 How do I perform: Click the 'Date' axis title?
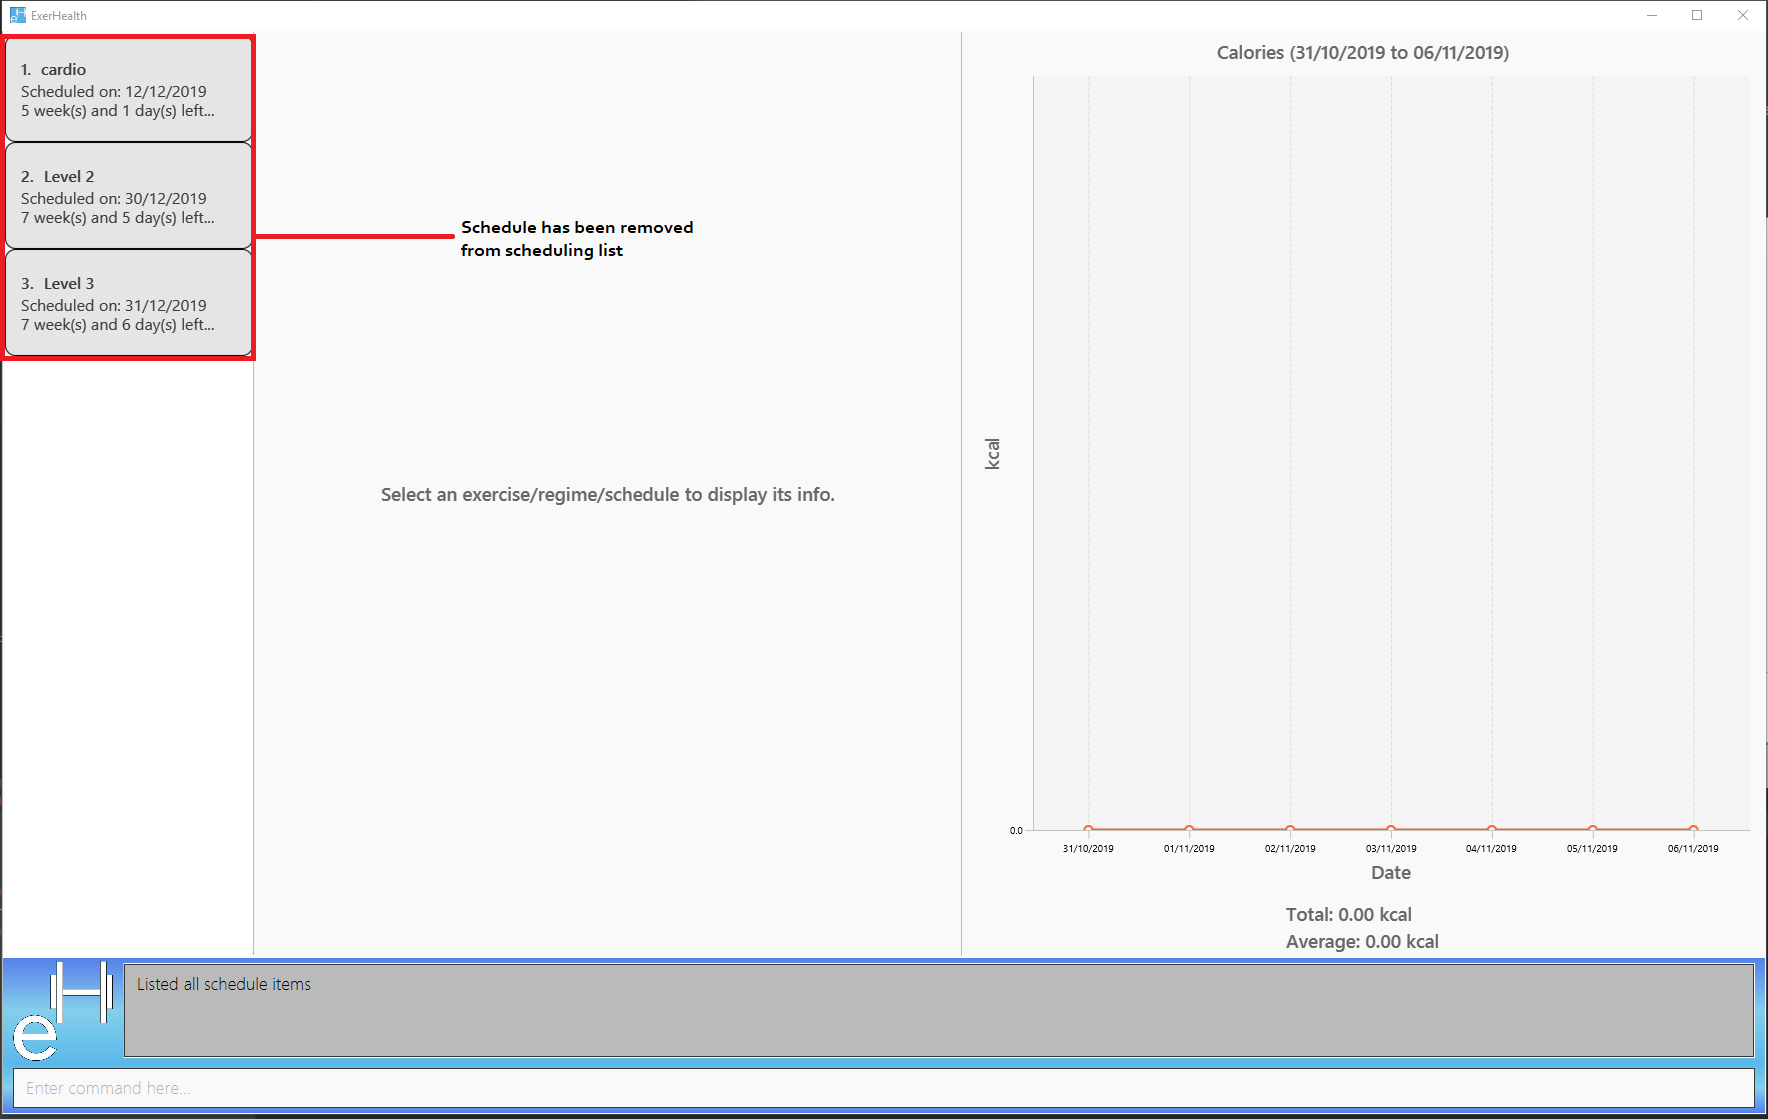[1391, 873]
